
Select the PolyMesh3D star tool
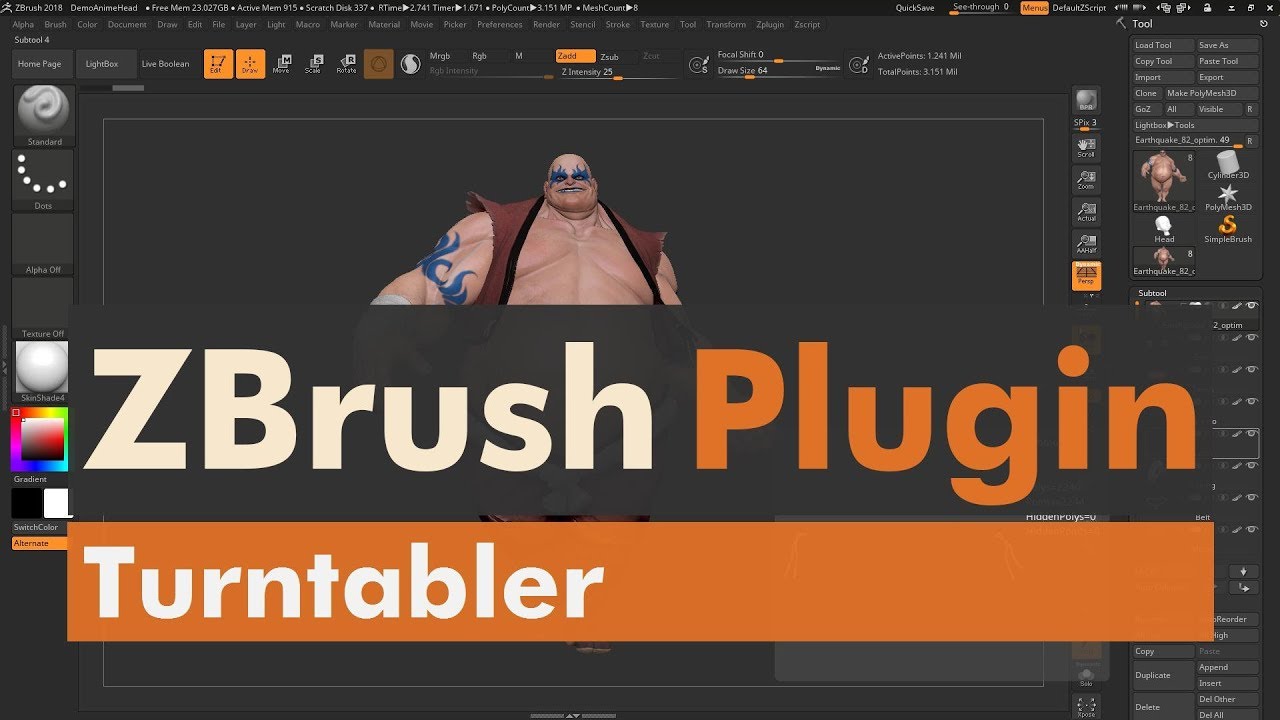[x=1228, y=198]
